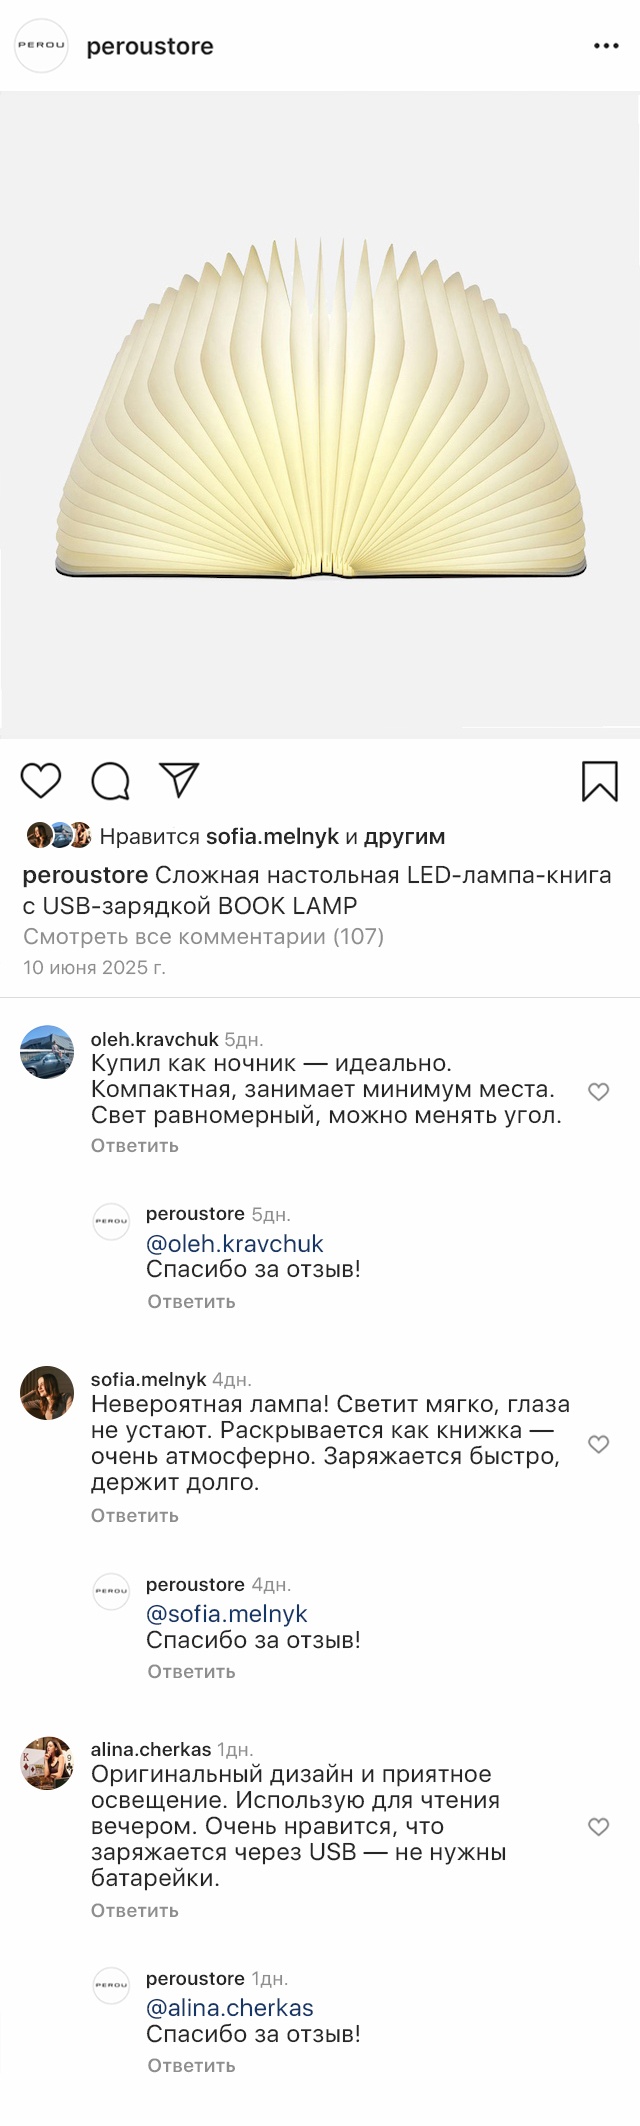Open alina.cherkas's profile picture
Screen dimensions: 640x2126
coord(47,1763)
